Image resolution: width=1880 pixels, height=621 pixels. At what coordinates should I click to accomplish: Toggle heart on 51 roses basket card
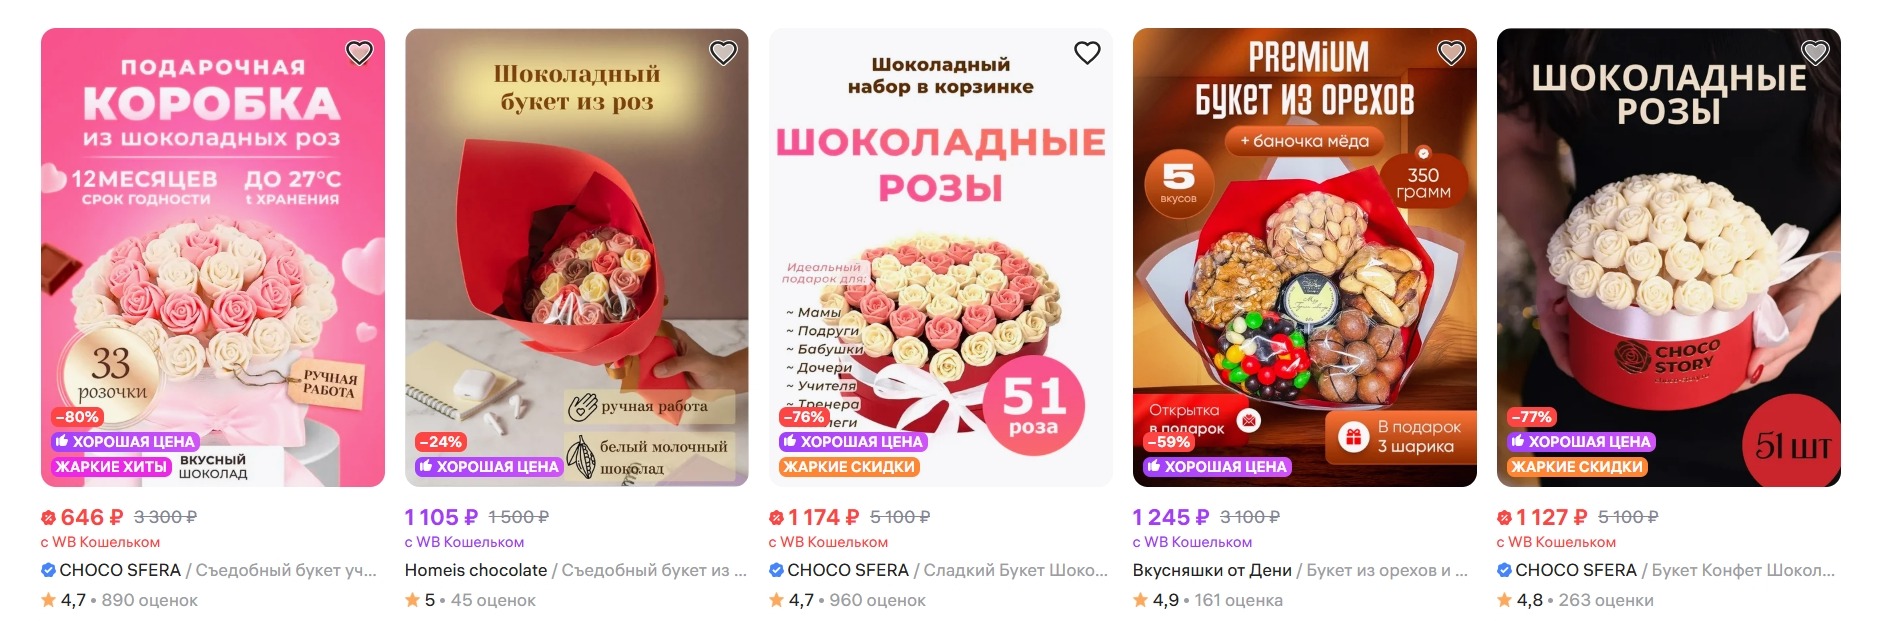1087,52
